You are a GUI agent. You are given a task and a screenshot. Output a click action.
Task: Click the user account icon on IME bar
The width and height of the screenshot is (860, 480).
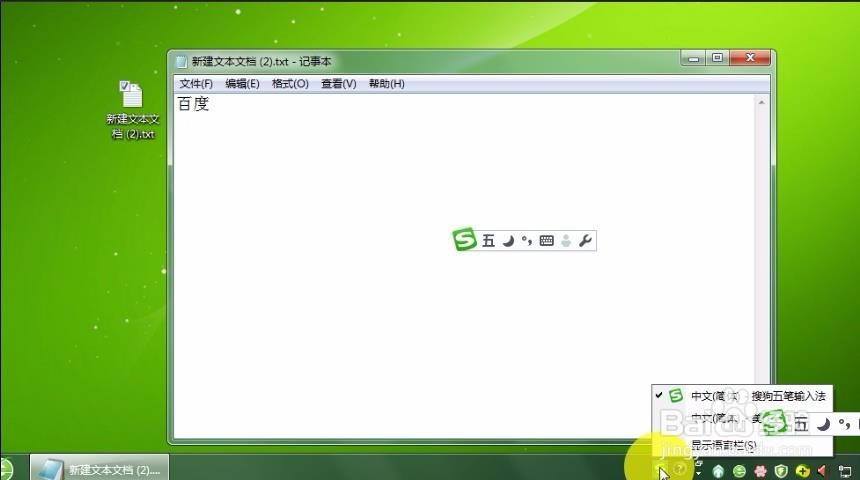pos(566,241)
